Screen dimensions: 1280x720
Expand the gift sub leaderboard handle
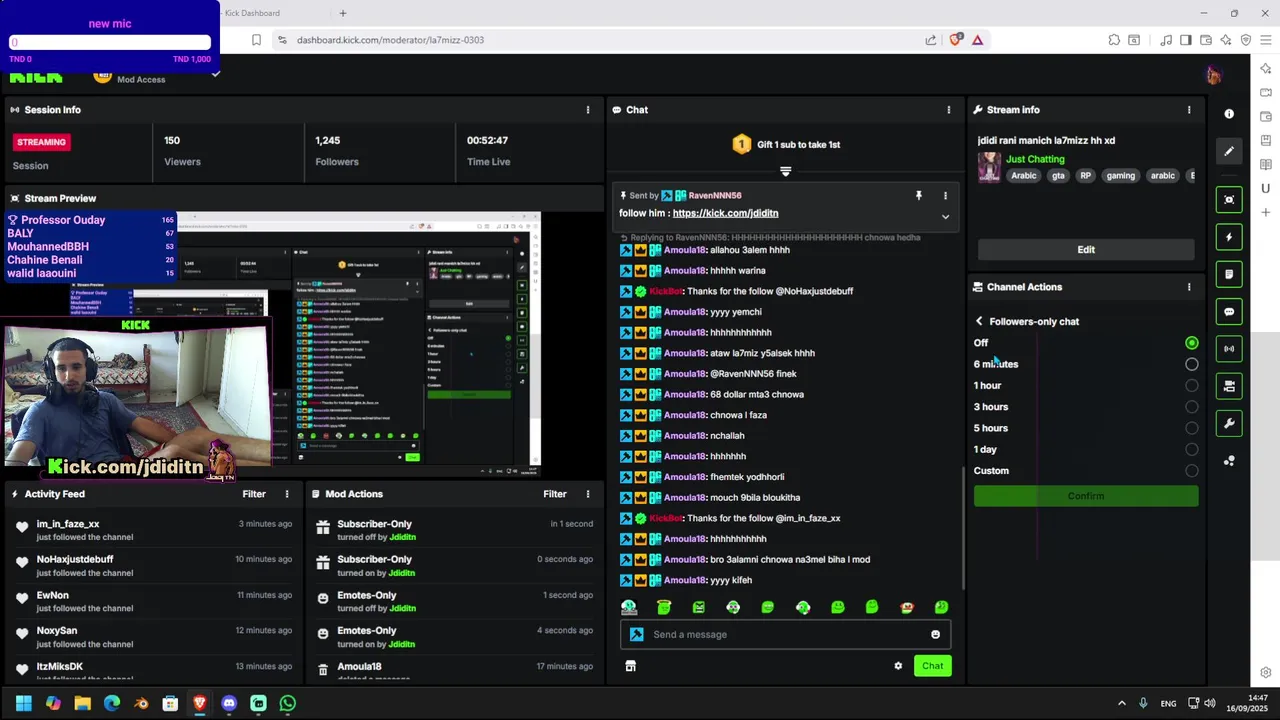(785, 172)
